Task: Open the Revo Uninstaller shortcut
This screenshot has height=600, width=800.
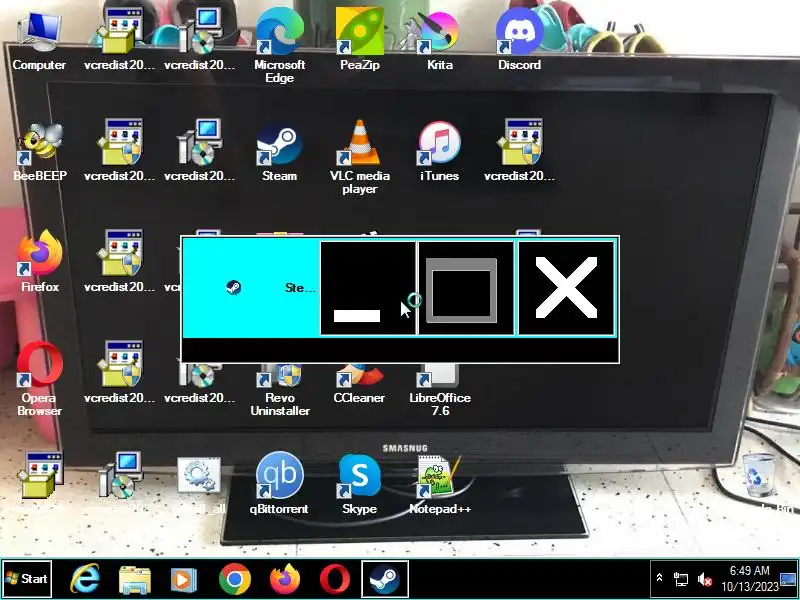Action: pos(280,391)
